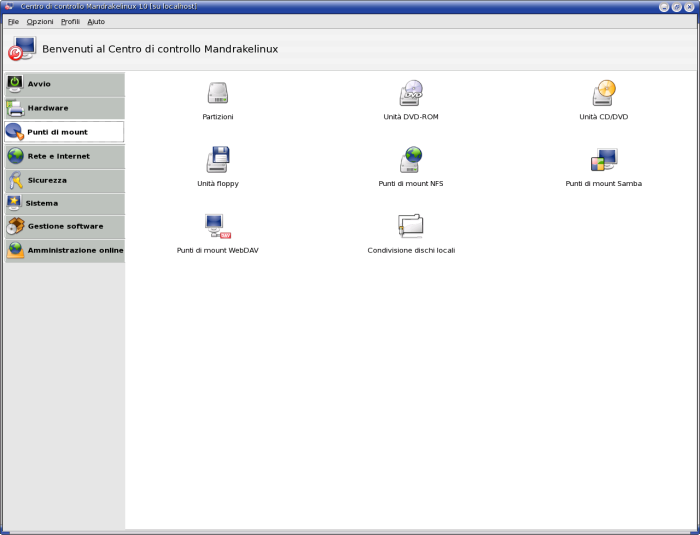This screenshot has height=535, width=700.
Task: Open the Aiuto help menu
Action: (x=96, y=21)
